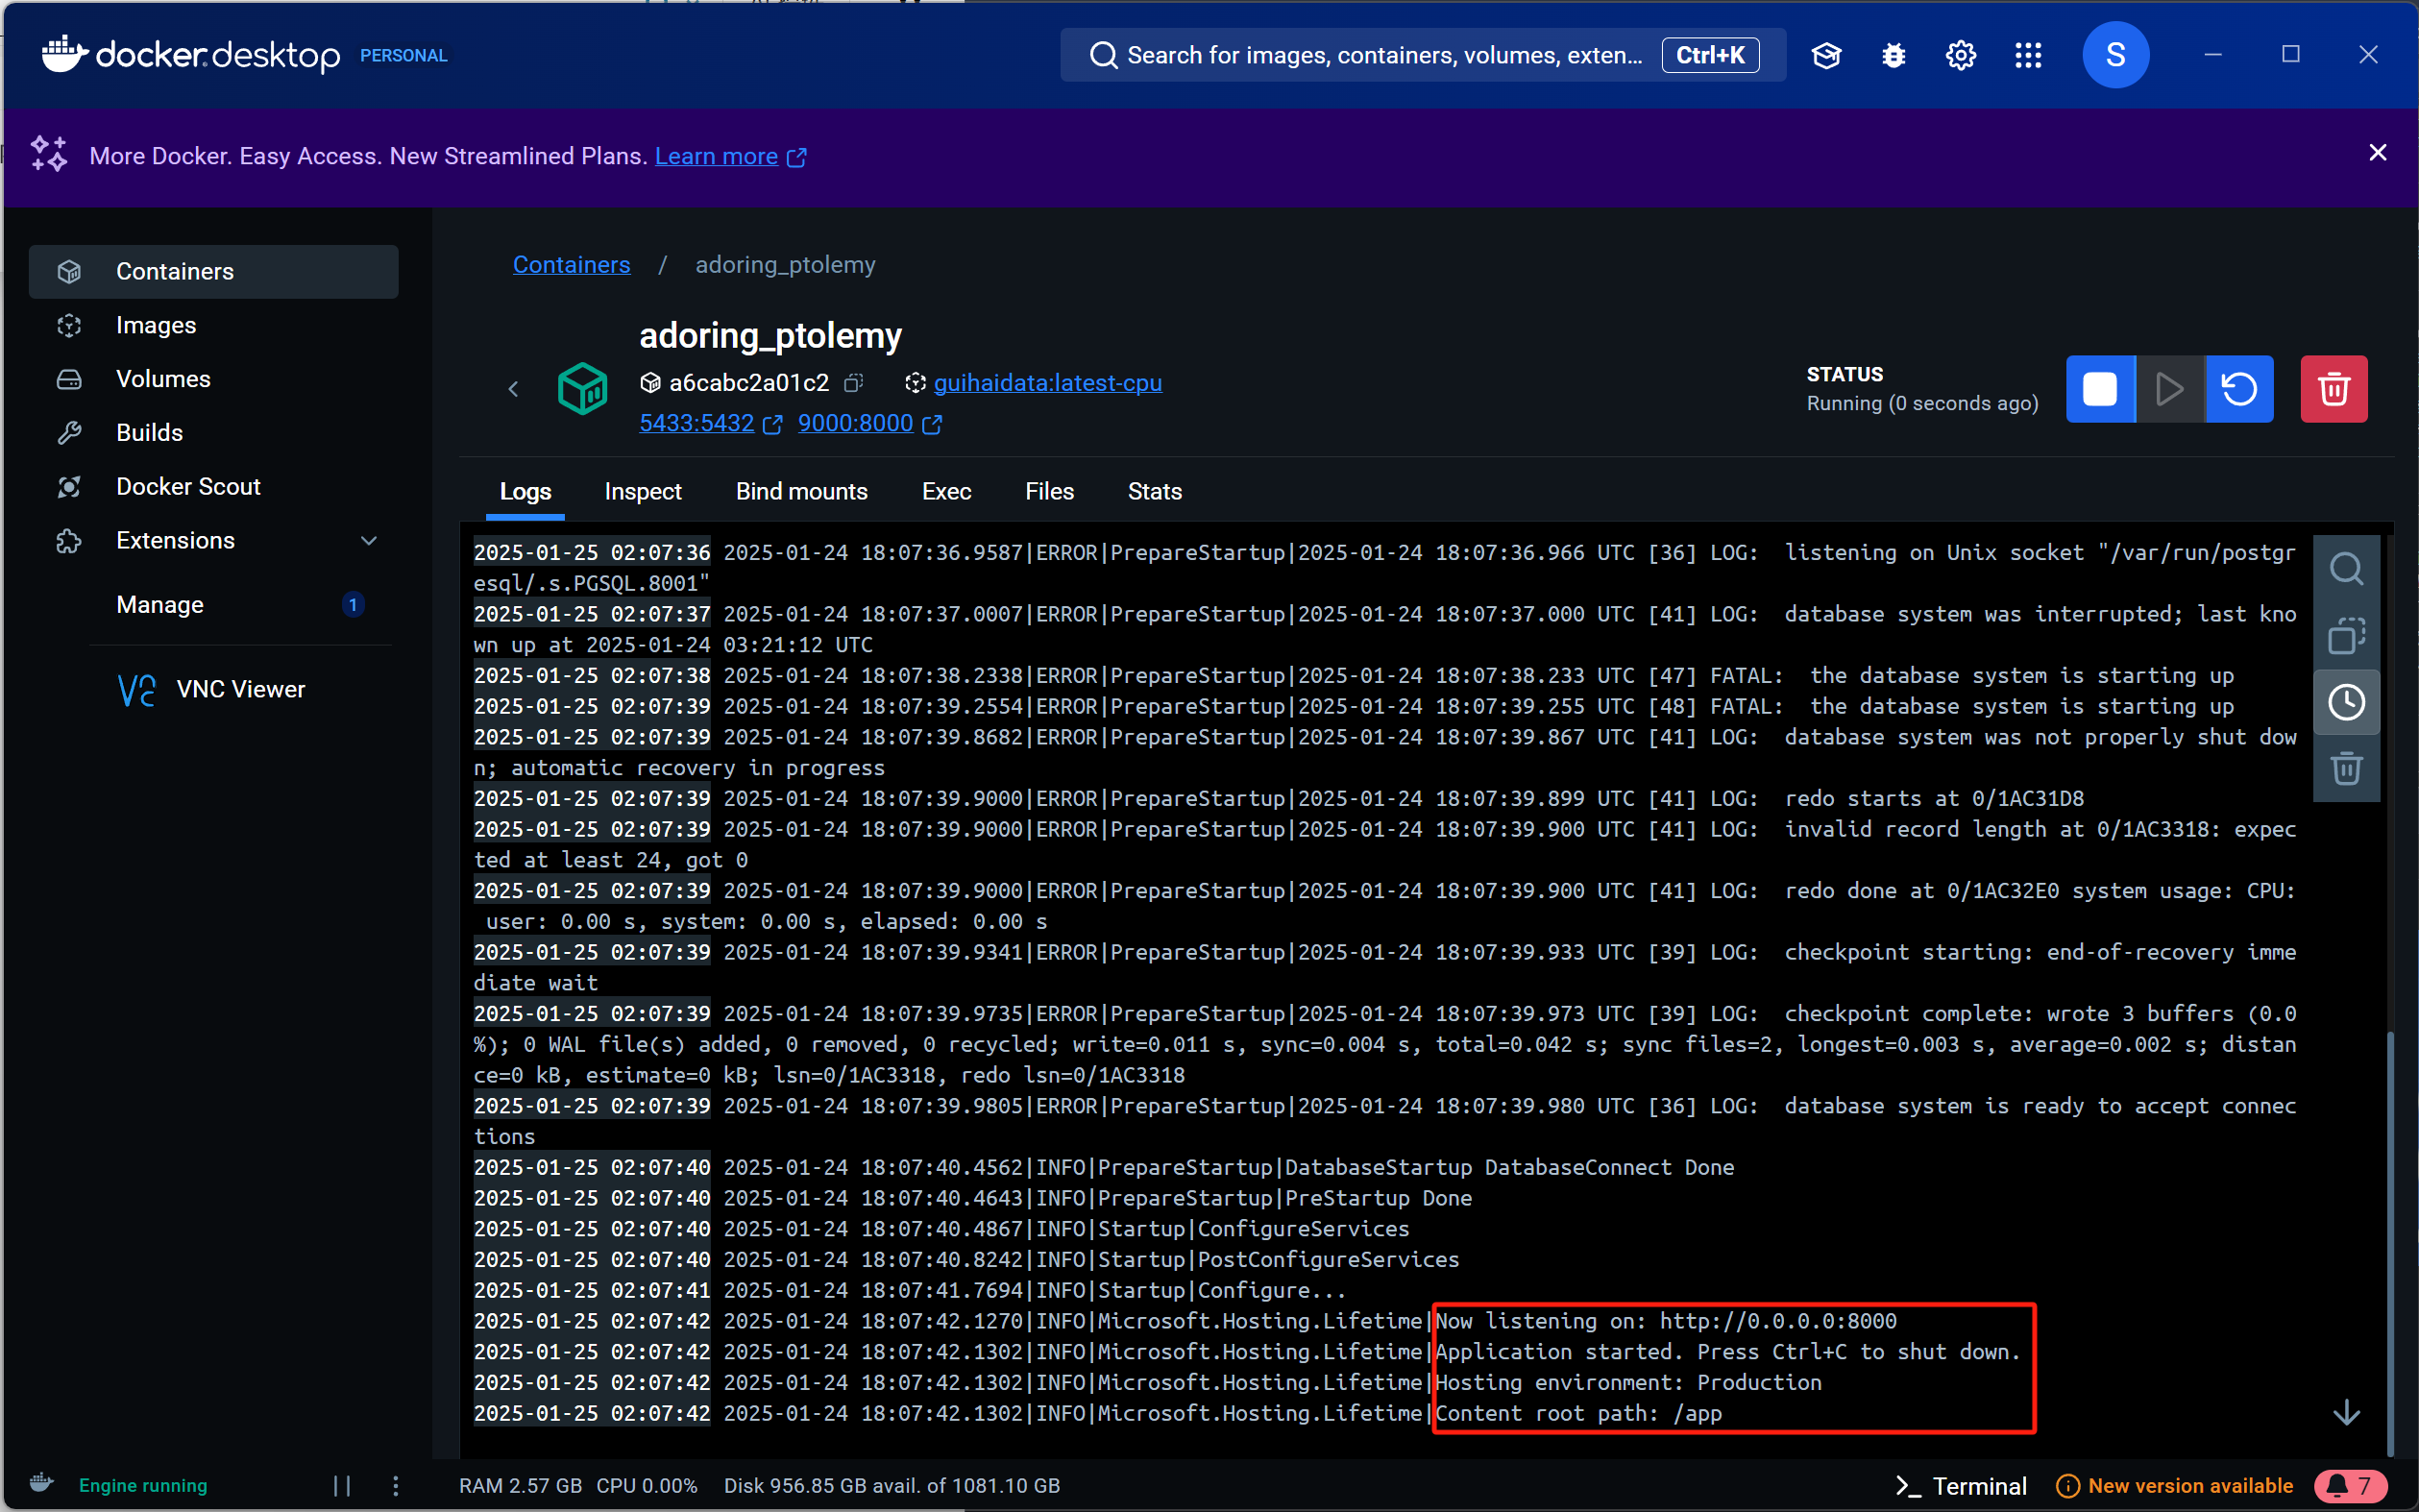Click log line 'Content root path: /app'
Screen dimensions: 2419x1512
pyautogui.click(x=1578, y=1414)
